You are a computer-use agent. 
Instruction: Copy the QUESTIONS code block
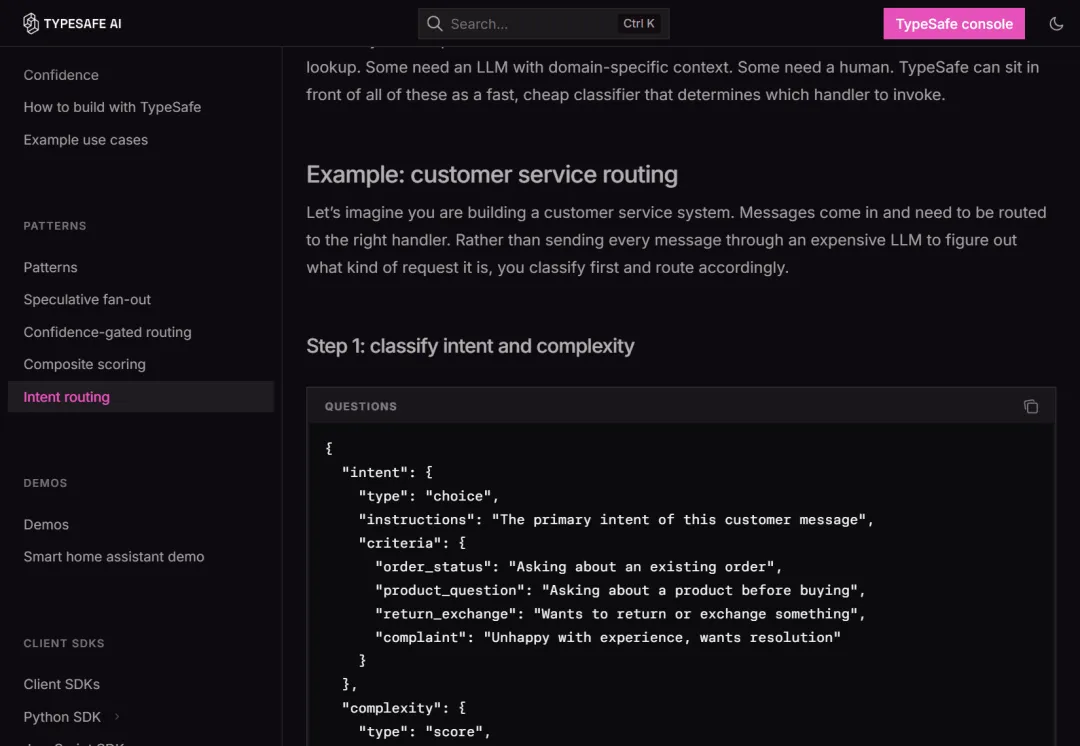point(1030,406)
